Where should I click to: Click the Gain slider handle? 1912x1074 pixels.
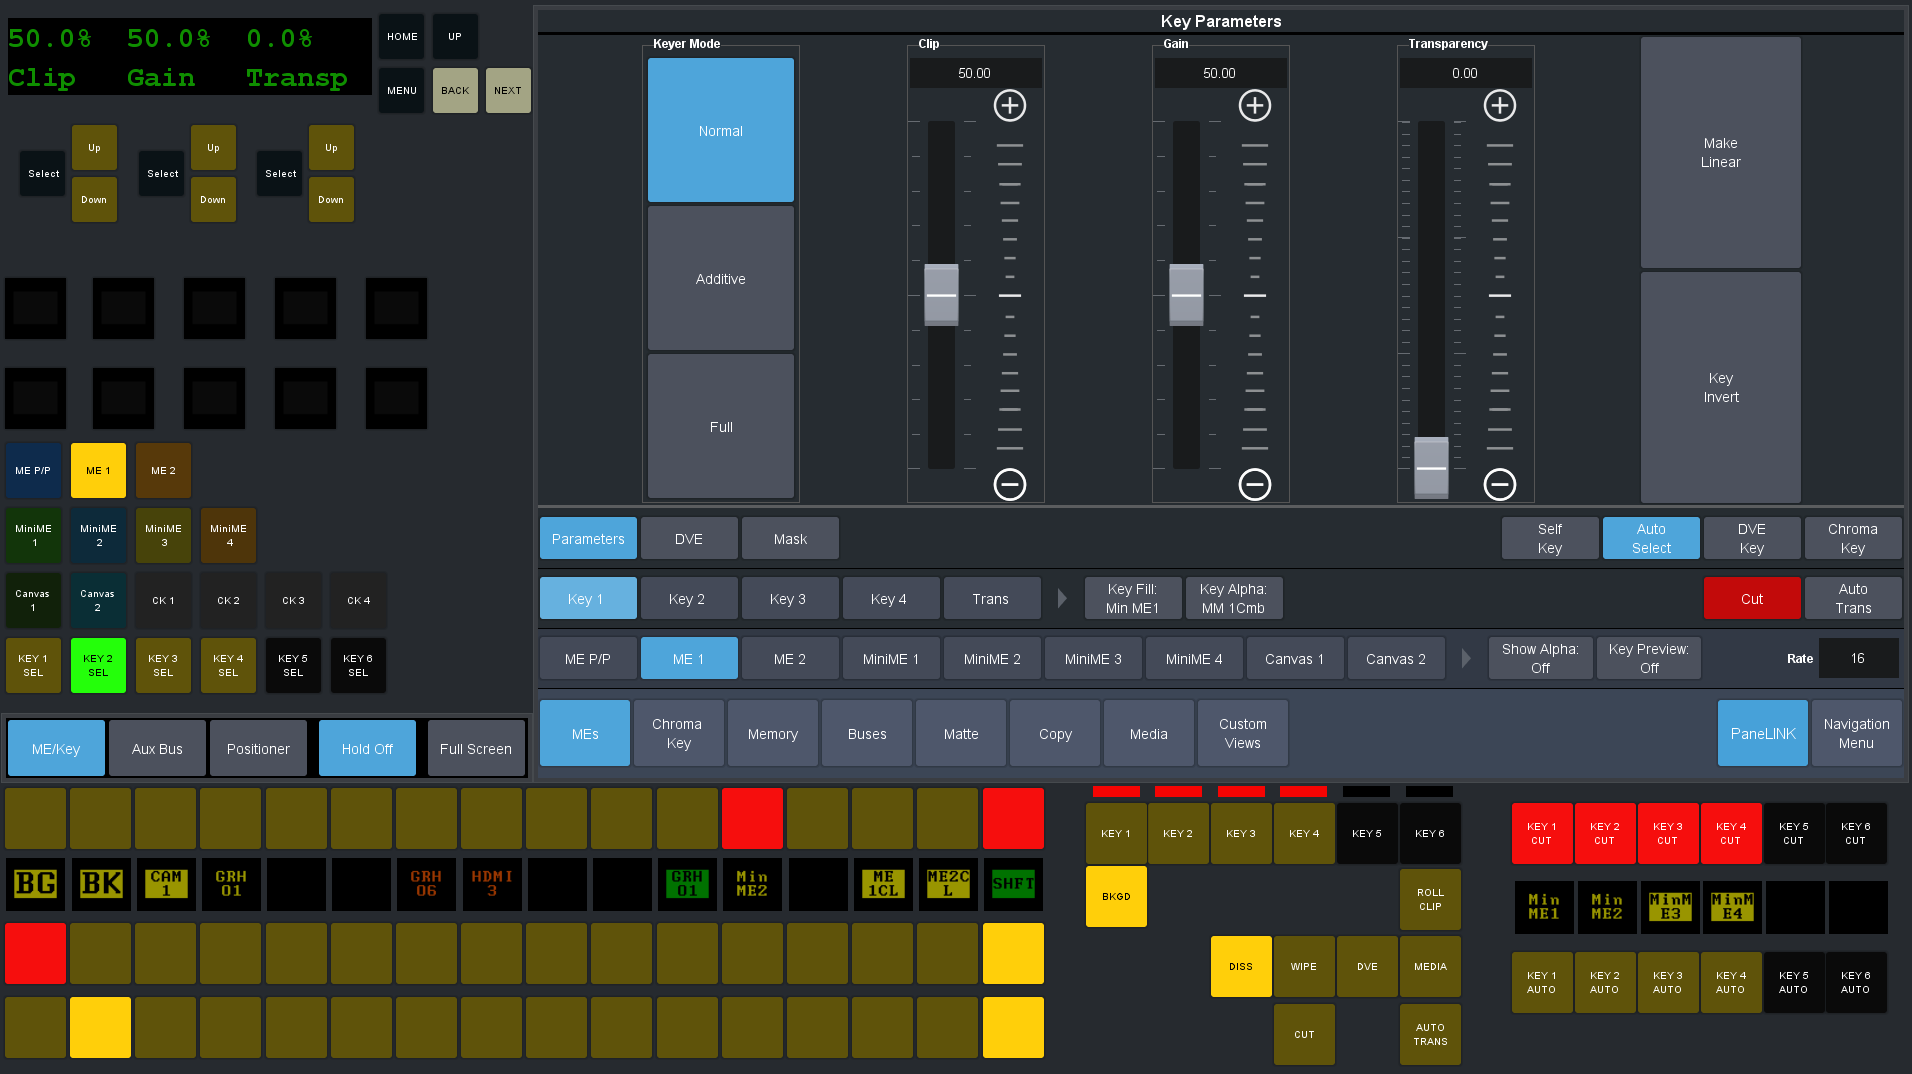click(x=1186, y=295)
